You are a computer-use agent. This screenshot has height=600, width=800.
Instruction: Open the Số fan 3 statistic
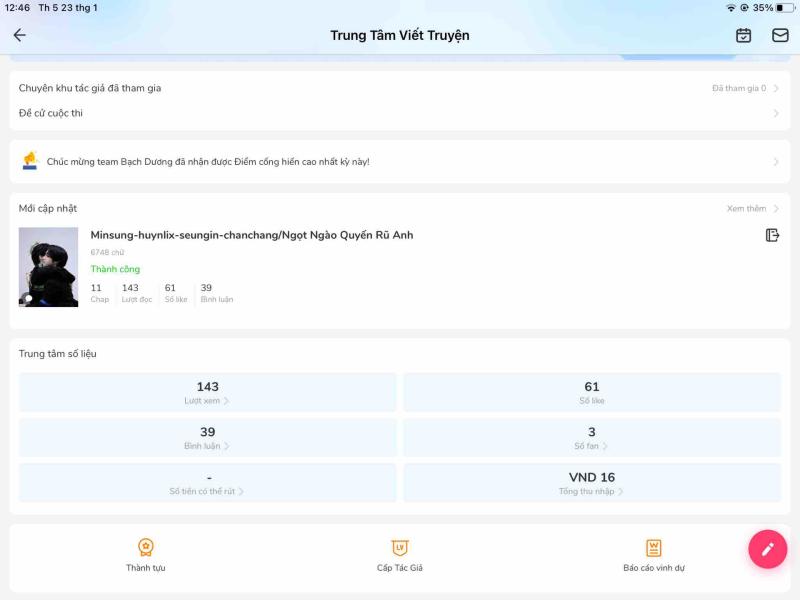click(592, 438)
